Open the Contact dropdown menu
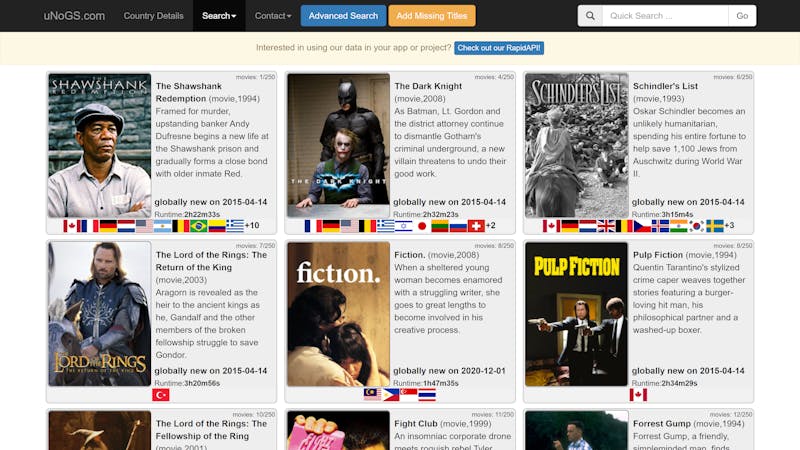The image size is (800, 450). coord(273,16)
